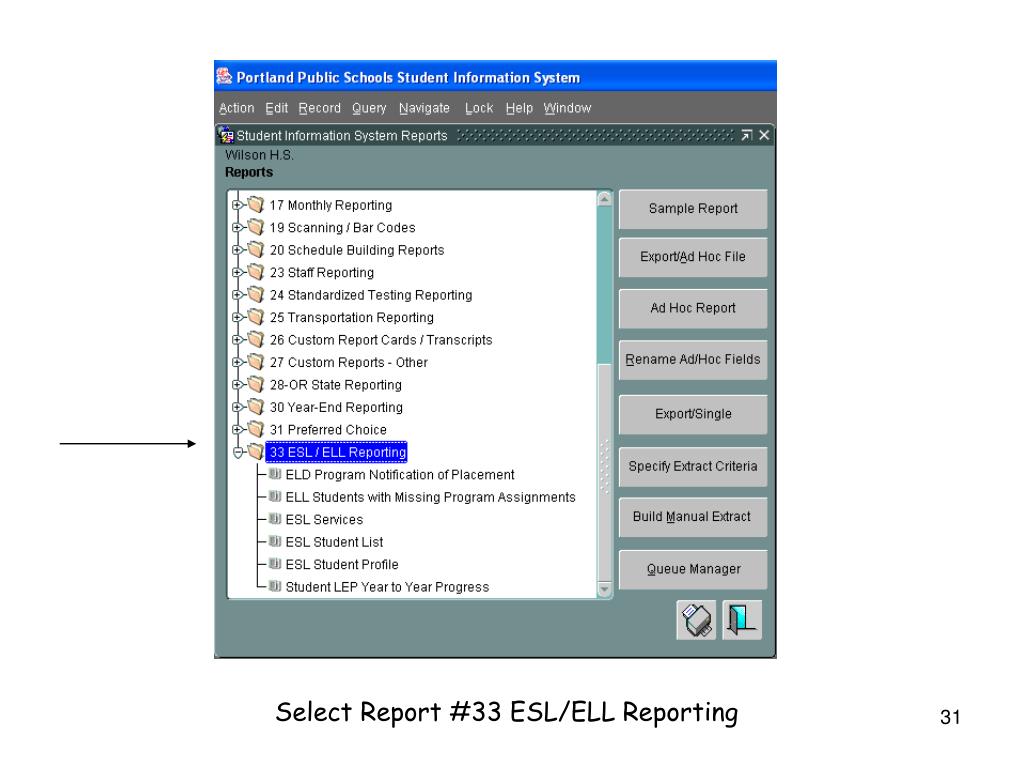The image size is (1024, 768).
Task: Click the folder icon for 23 Staff Reporting
Action: click(255, 272)
